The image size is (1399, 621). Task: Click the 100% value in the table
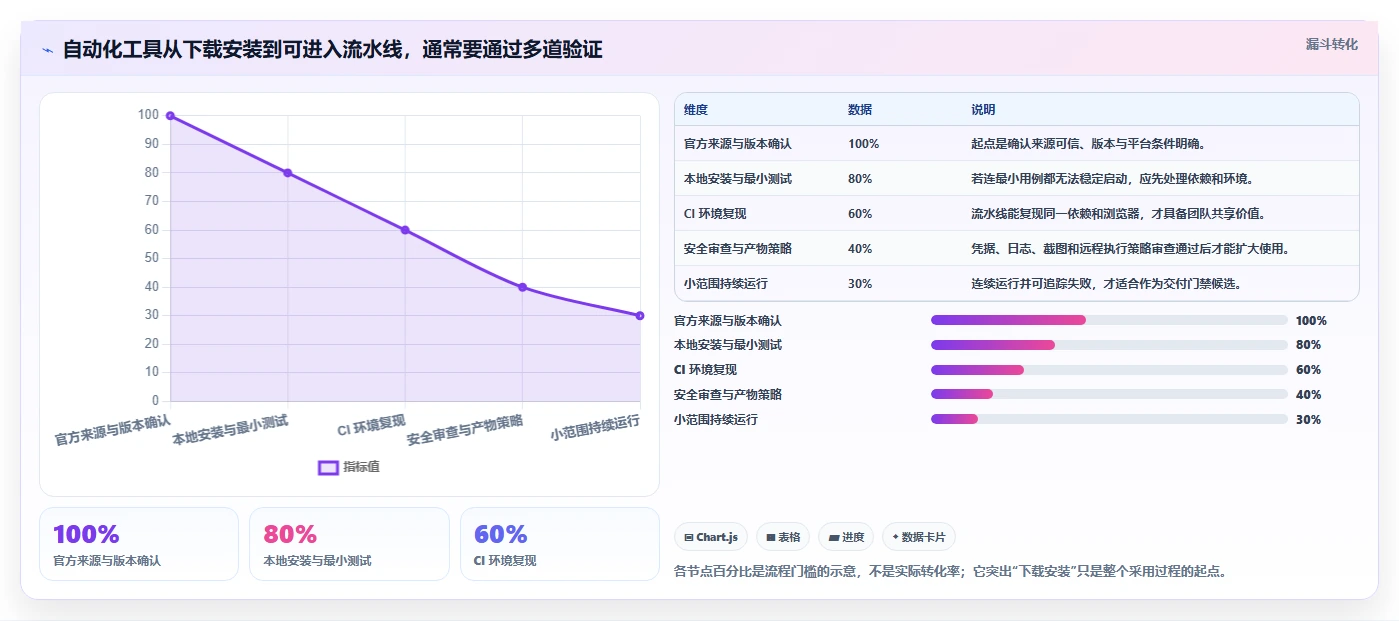863,144
